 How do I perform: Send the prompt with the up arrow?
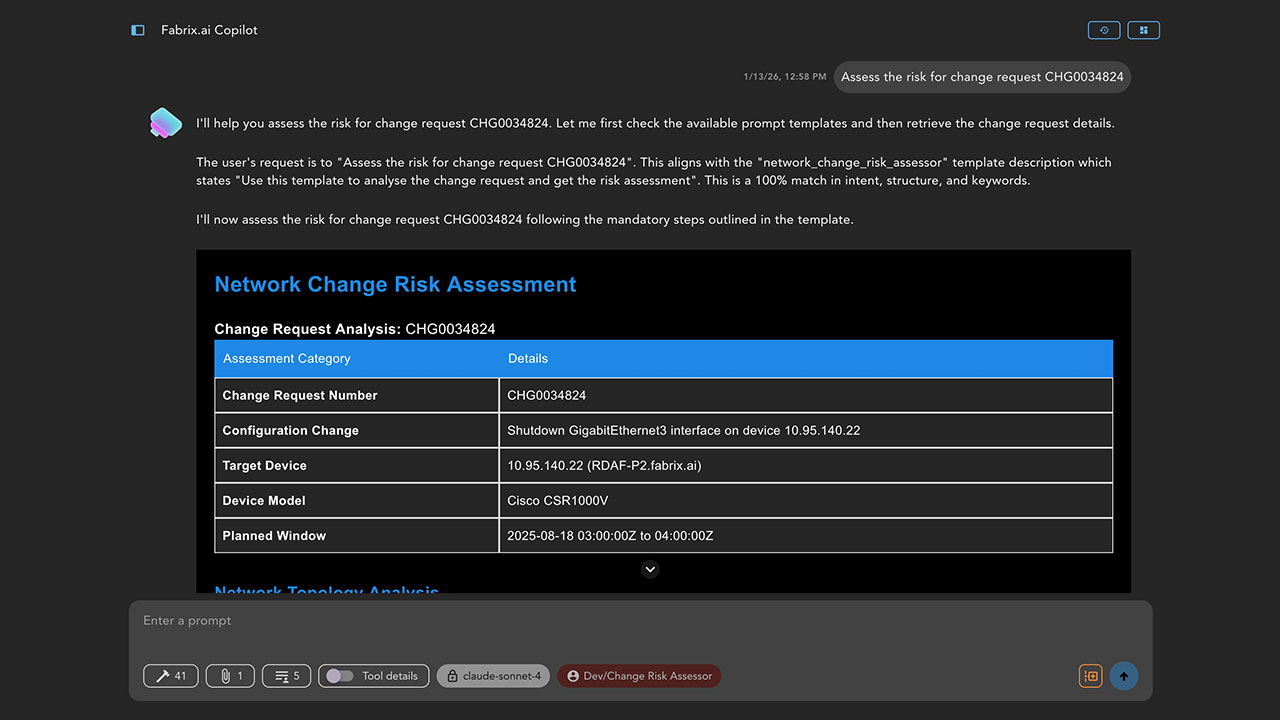(x=1124, y=676)
